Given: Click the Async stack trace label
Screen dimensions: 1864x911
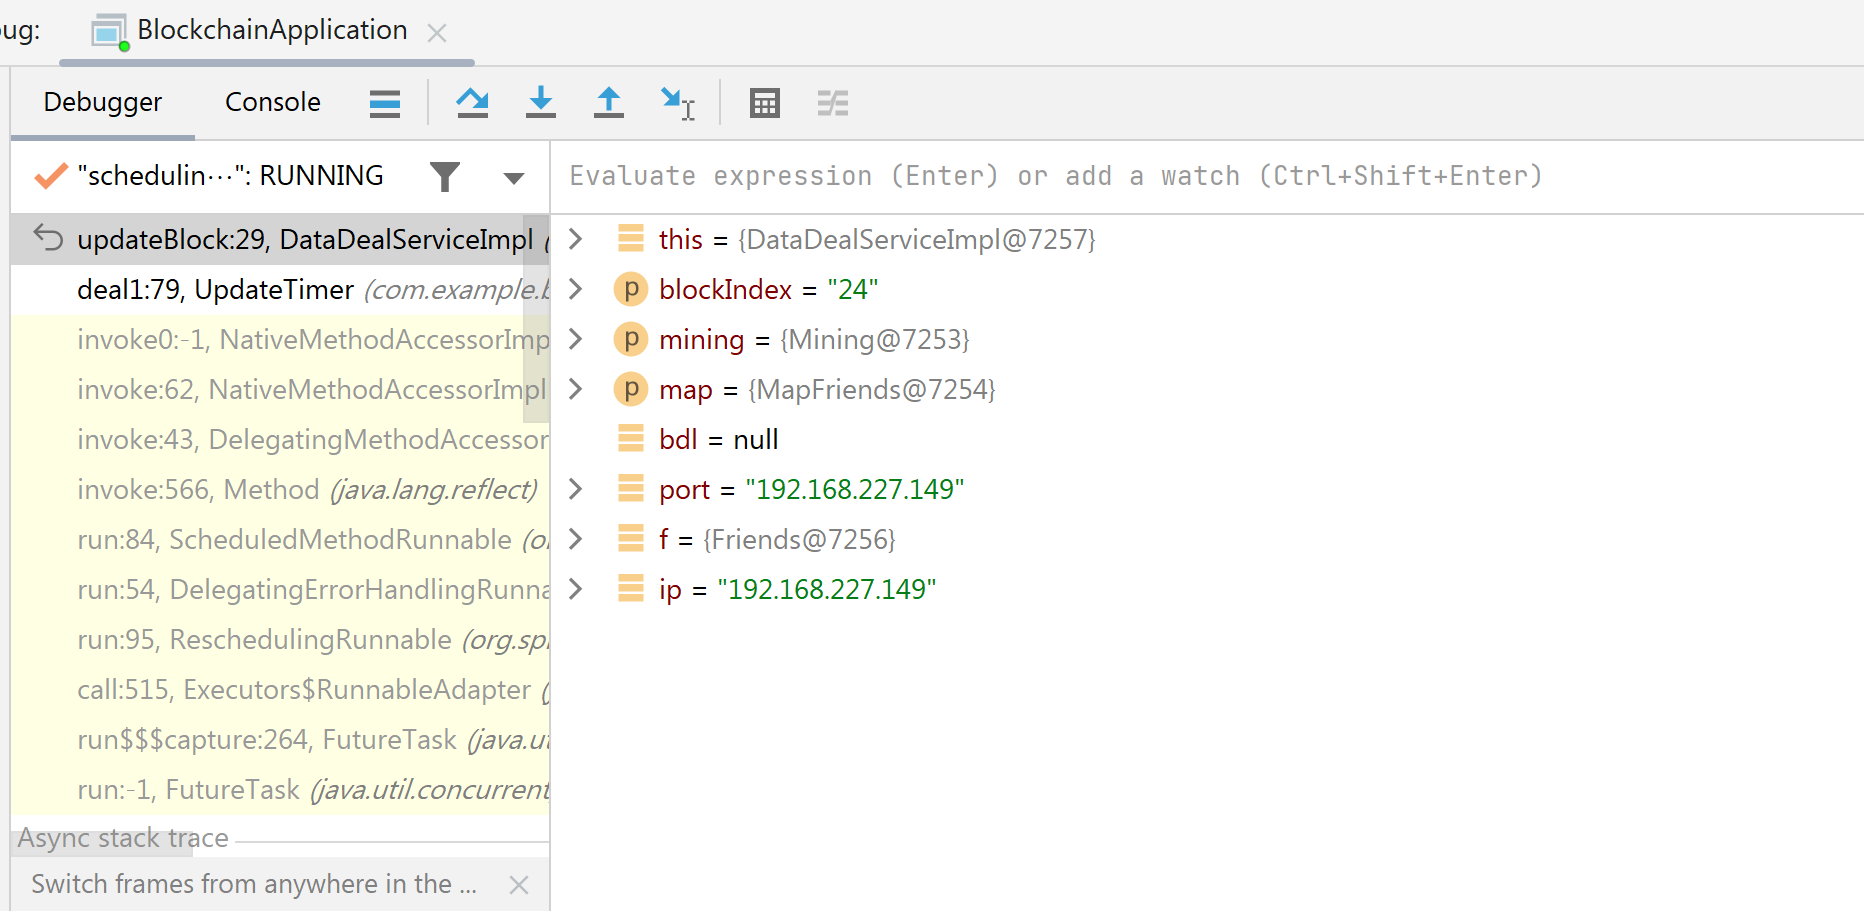Looking at the screenshot, I should coord(123,838).
